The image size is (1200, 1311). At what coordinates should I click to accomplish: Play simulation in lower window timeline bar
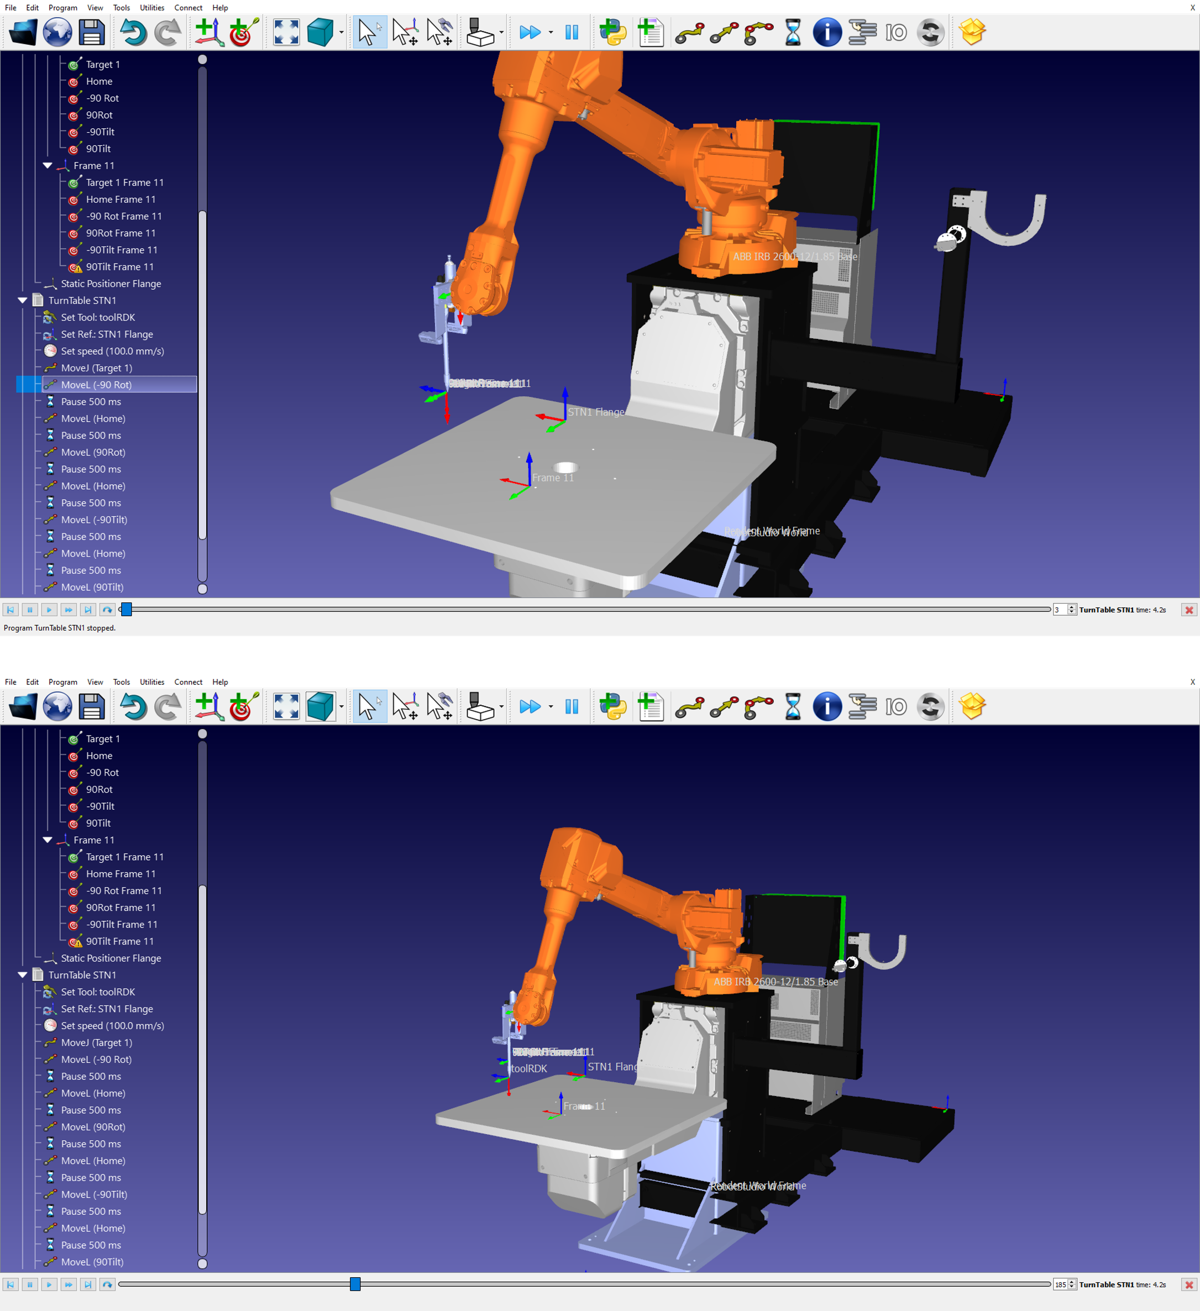click(49, 1284)
